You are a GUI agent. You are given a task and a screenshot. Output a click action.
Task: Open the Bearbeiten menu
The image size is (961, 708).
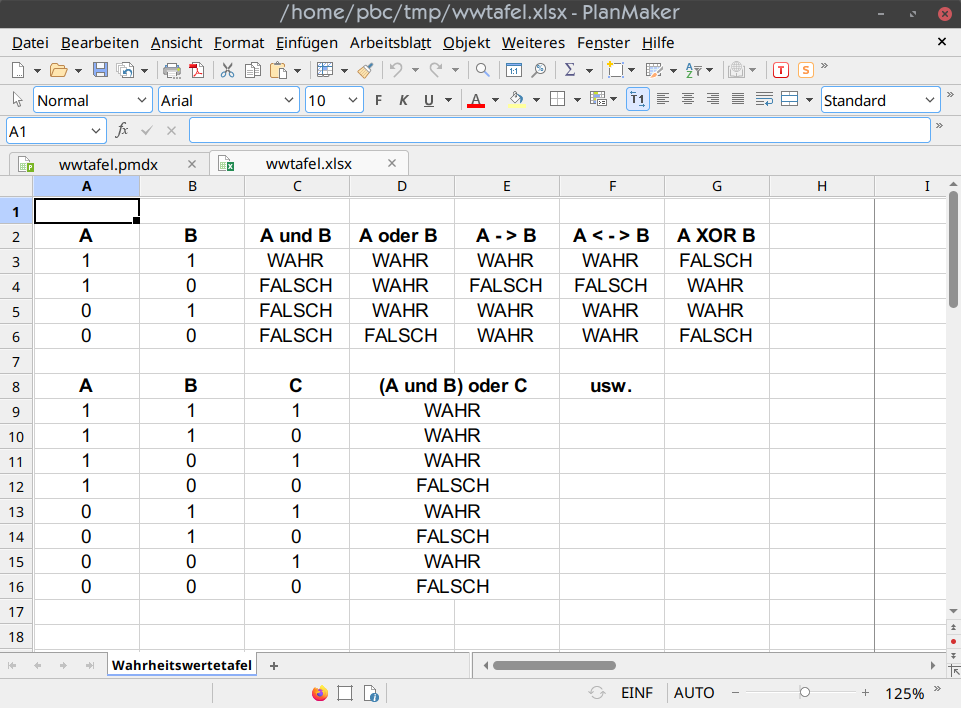coord(100,43)
